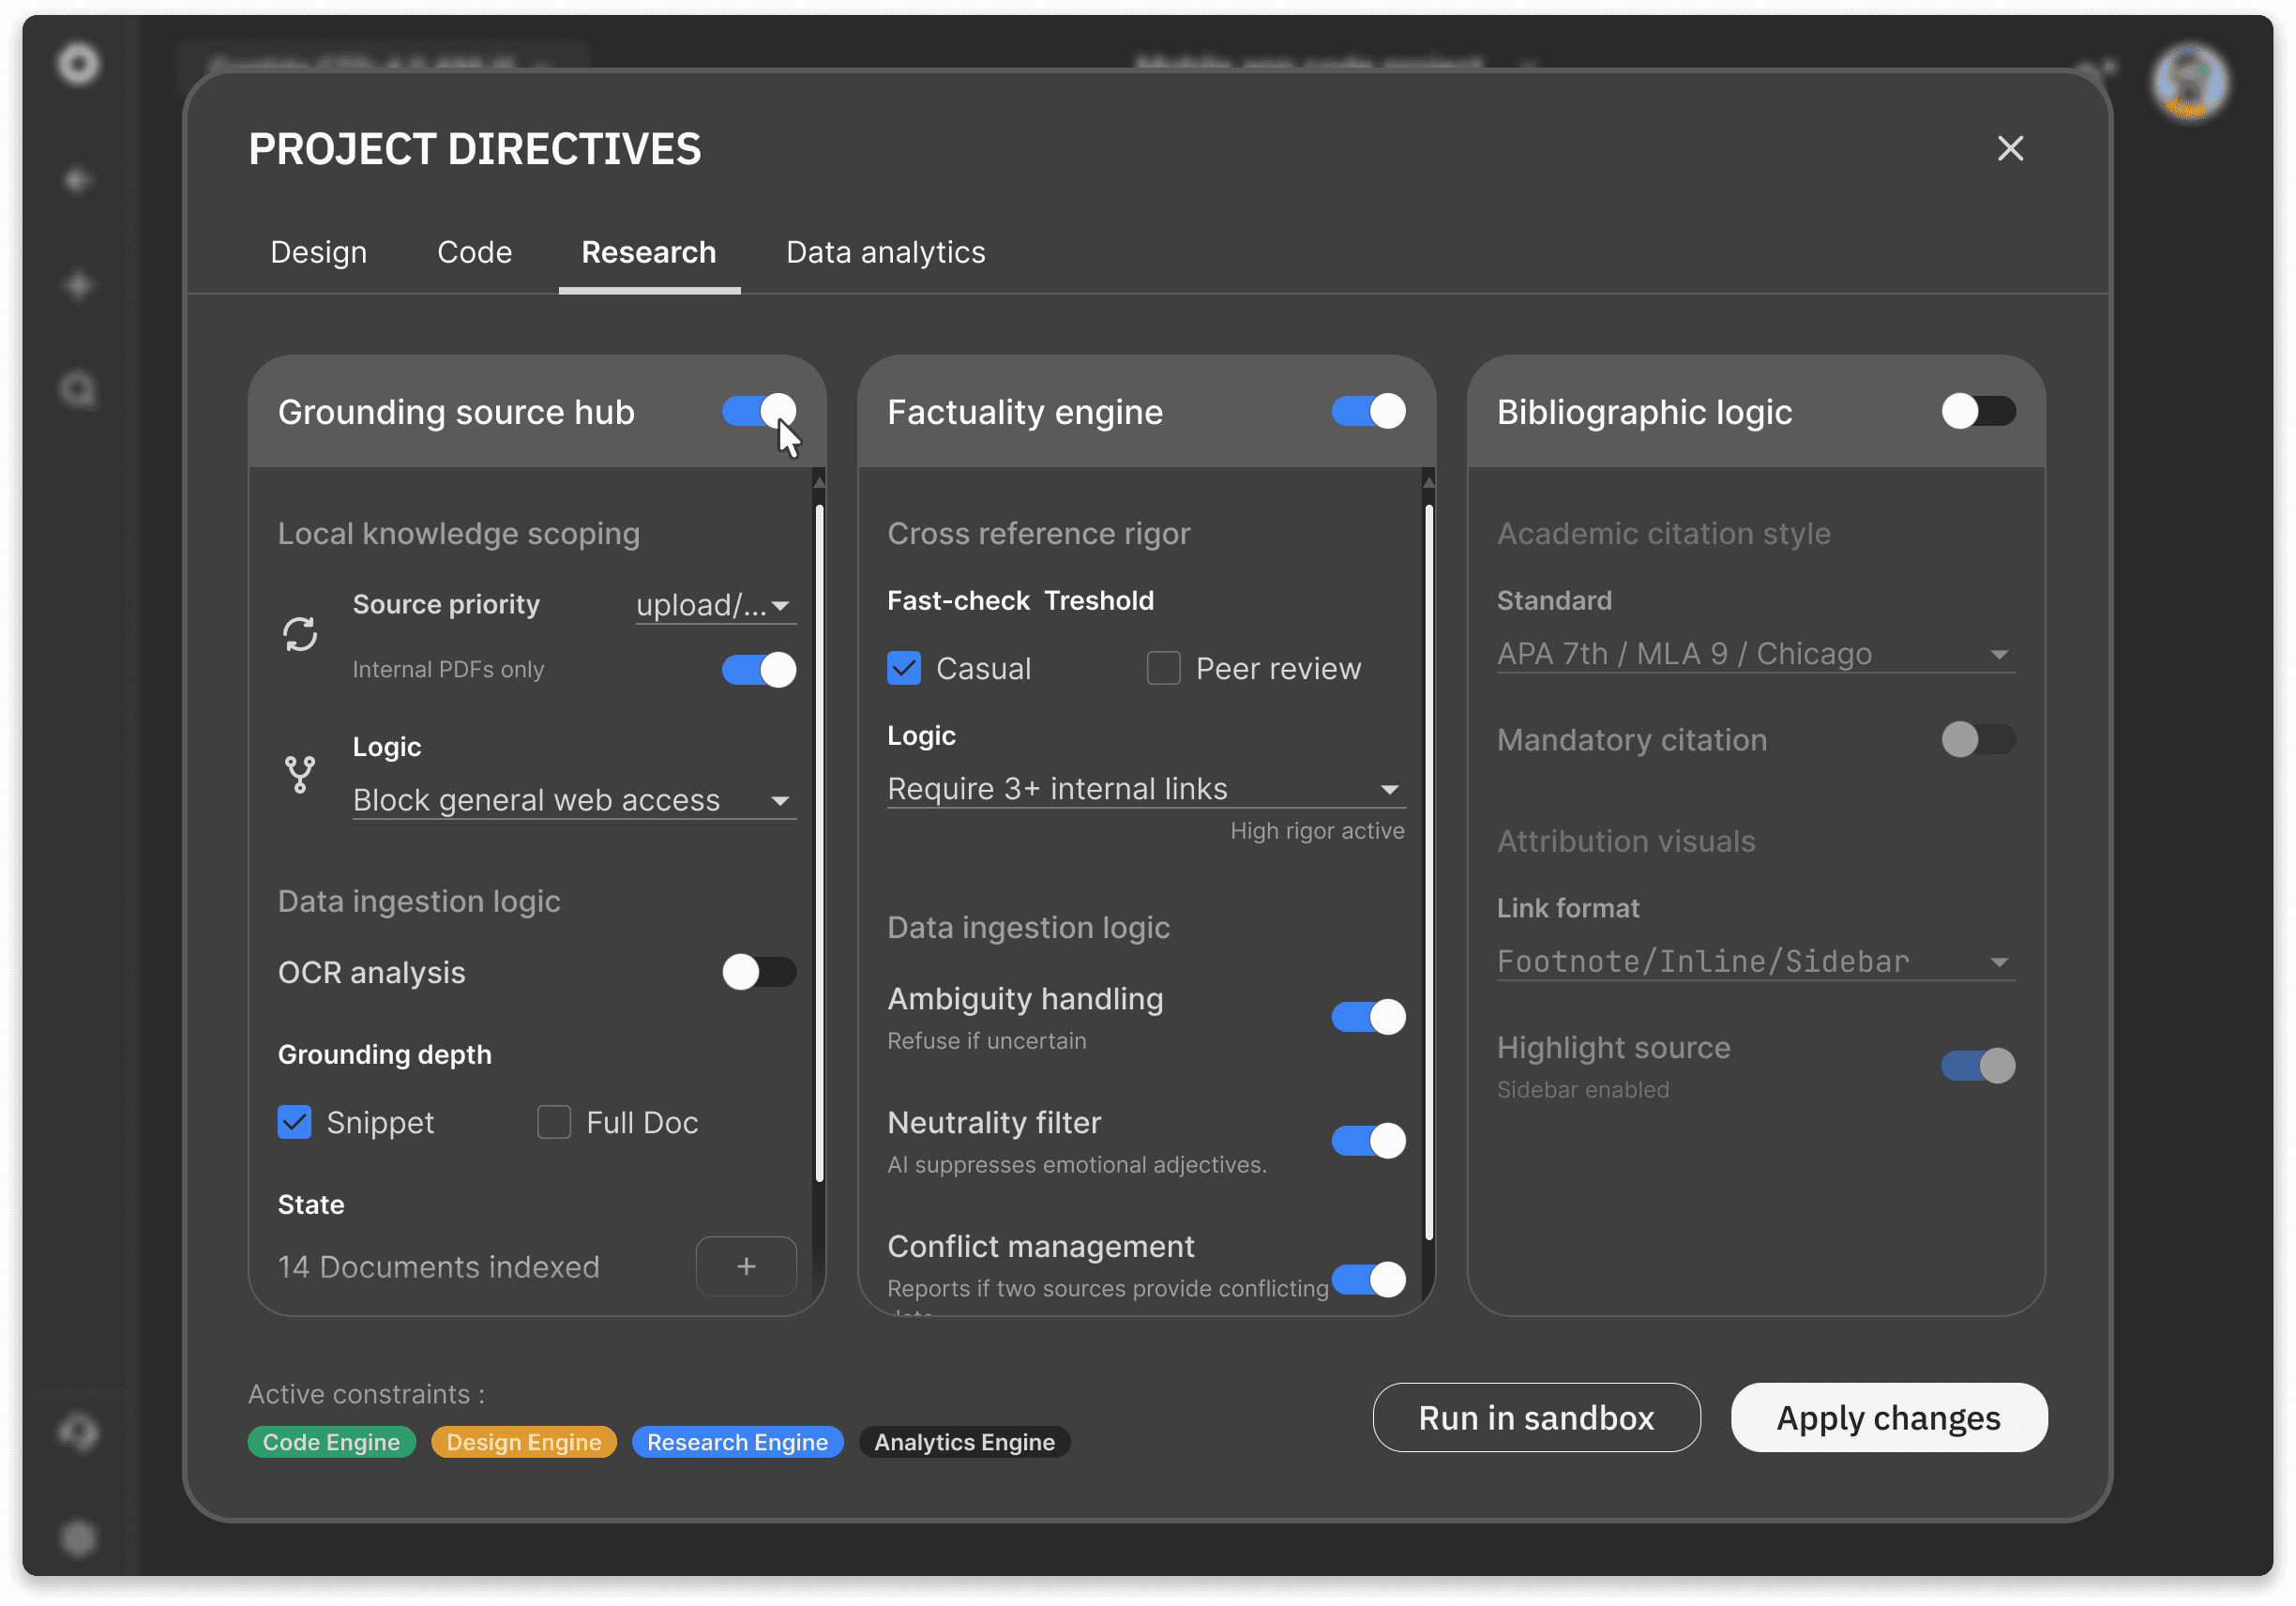Open the user avatar in top corner
The width and height of the screenshot is (2296, 1606).
[x=2190, y=82]
